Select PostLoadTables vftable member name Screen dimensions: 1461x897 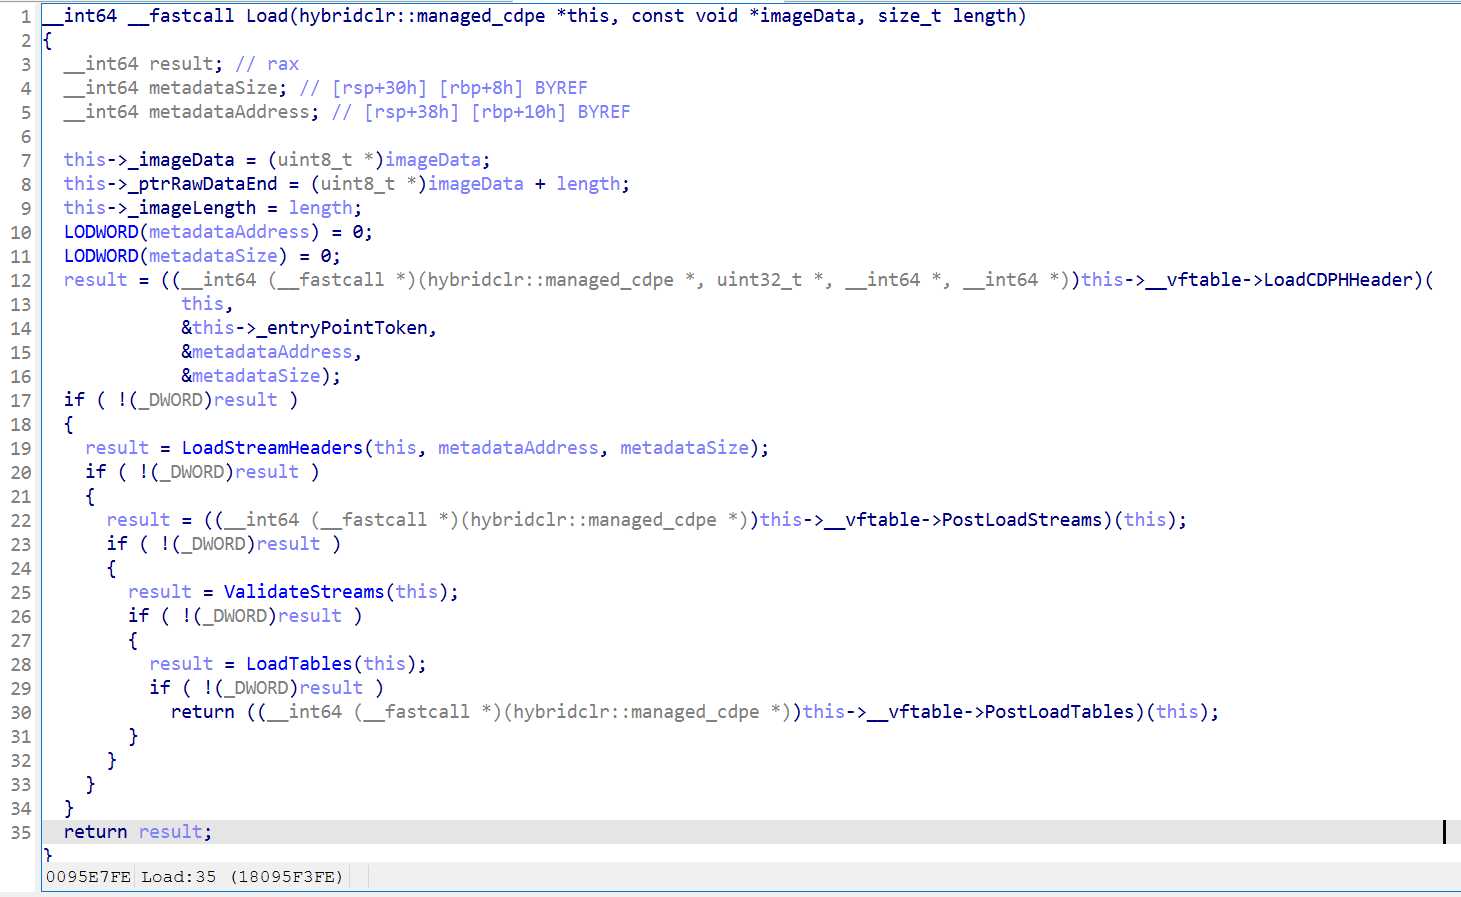click(1059, 712)
